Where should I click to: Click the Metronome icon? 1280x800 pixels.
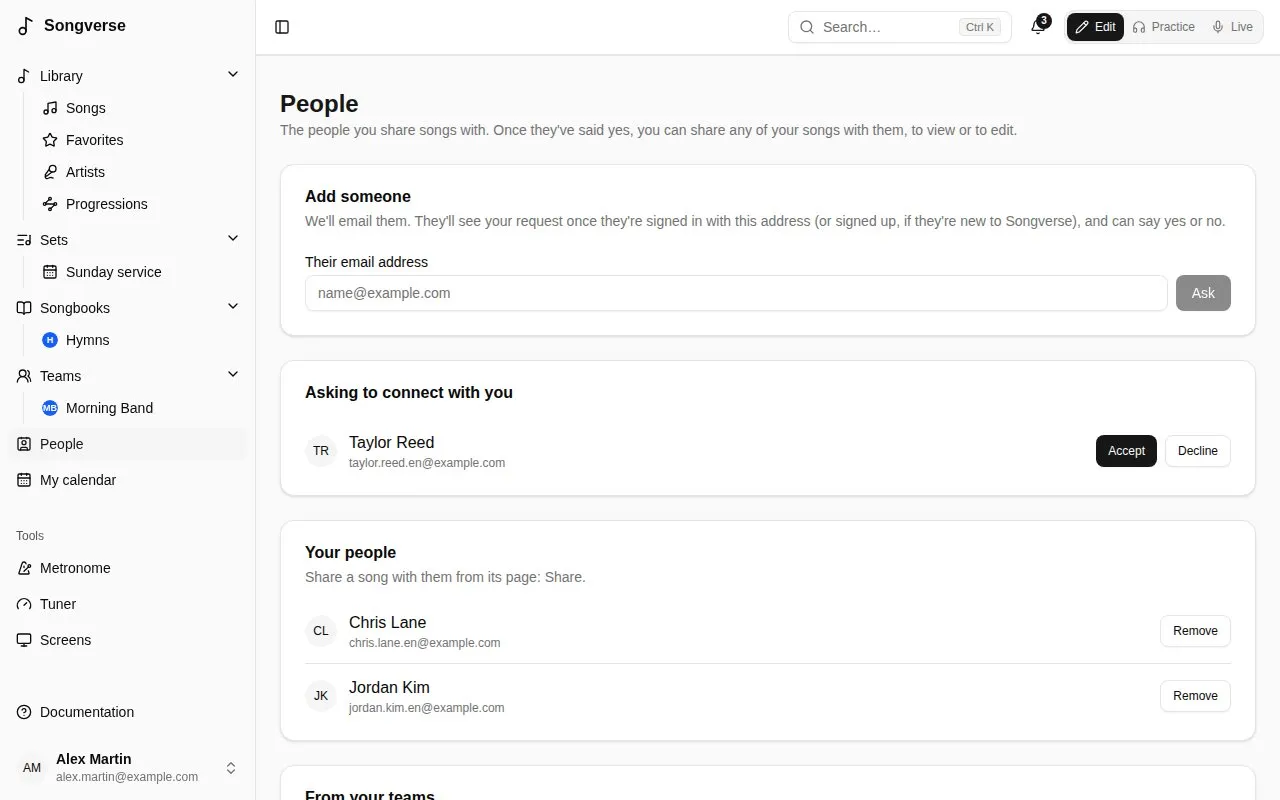pos(24,568)
